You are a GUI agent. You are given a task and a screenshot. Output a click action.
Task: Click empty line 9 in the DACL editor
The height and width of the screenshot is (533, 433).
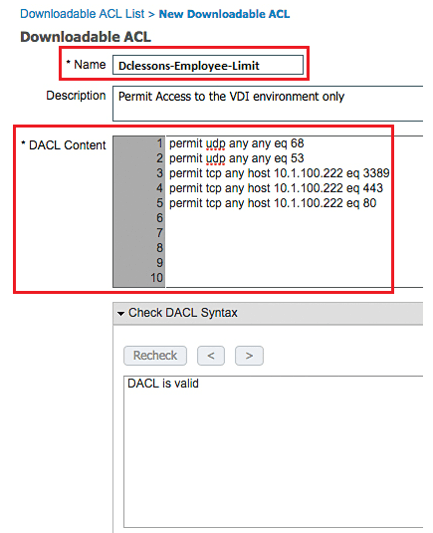pos(294,263)
